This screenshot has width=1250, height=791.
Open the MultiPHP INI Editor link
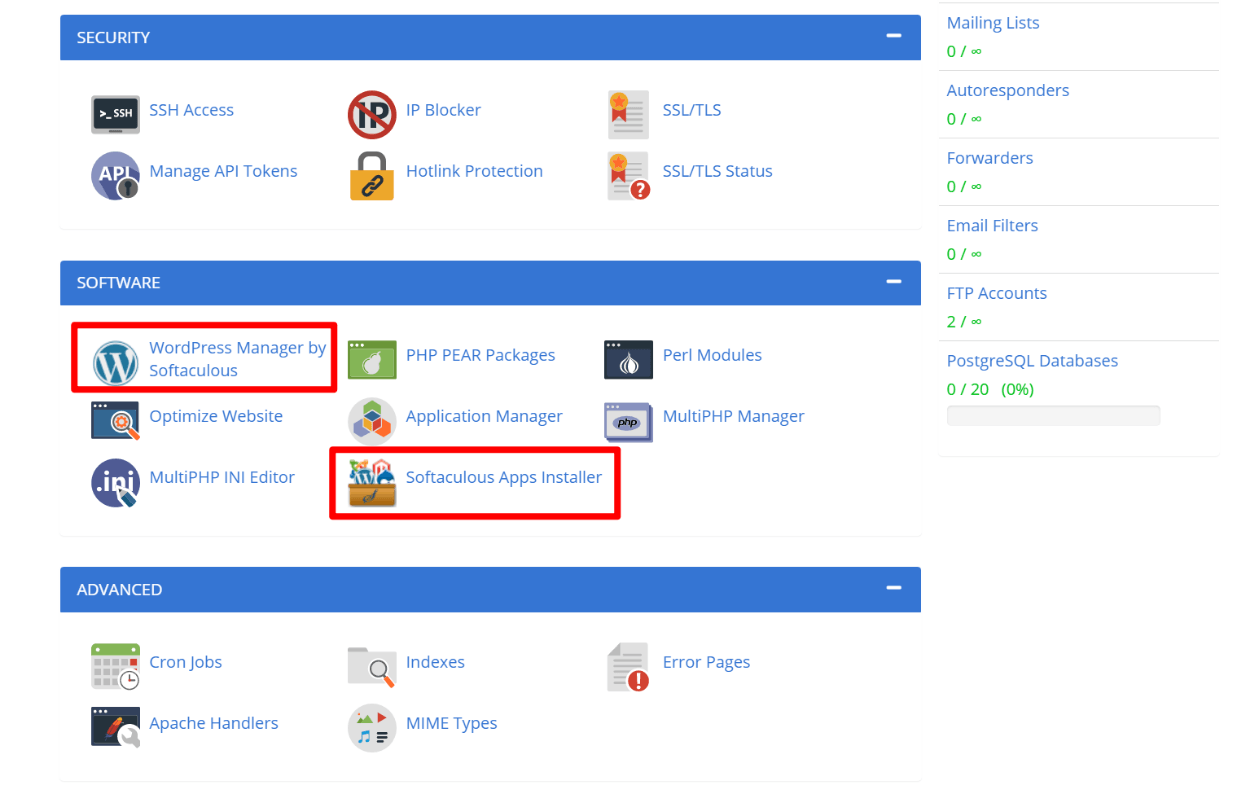[222, 477]
